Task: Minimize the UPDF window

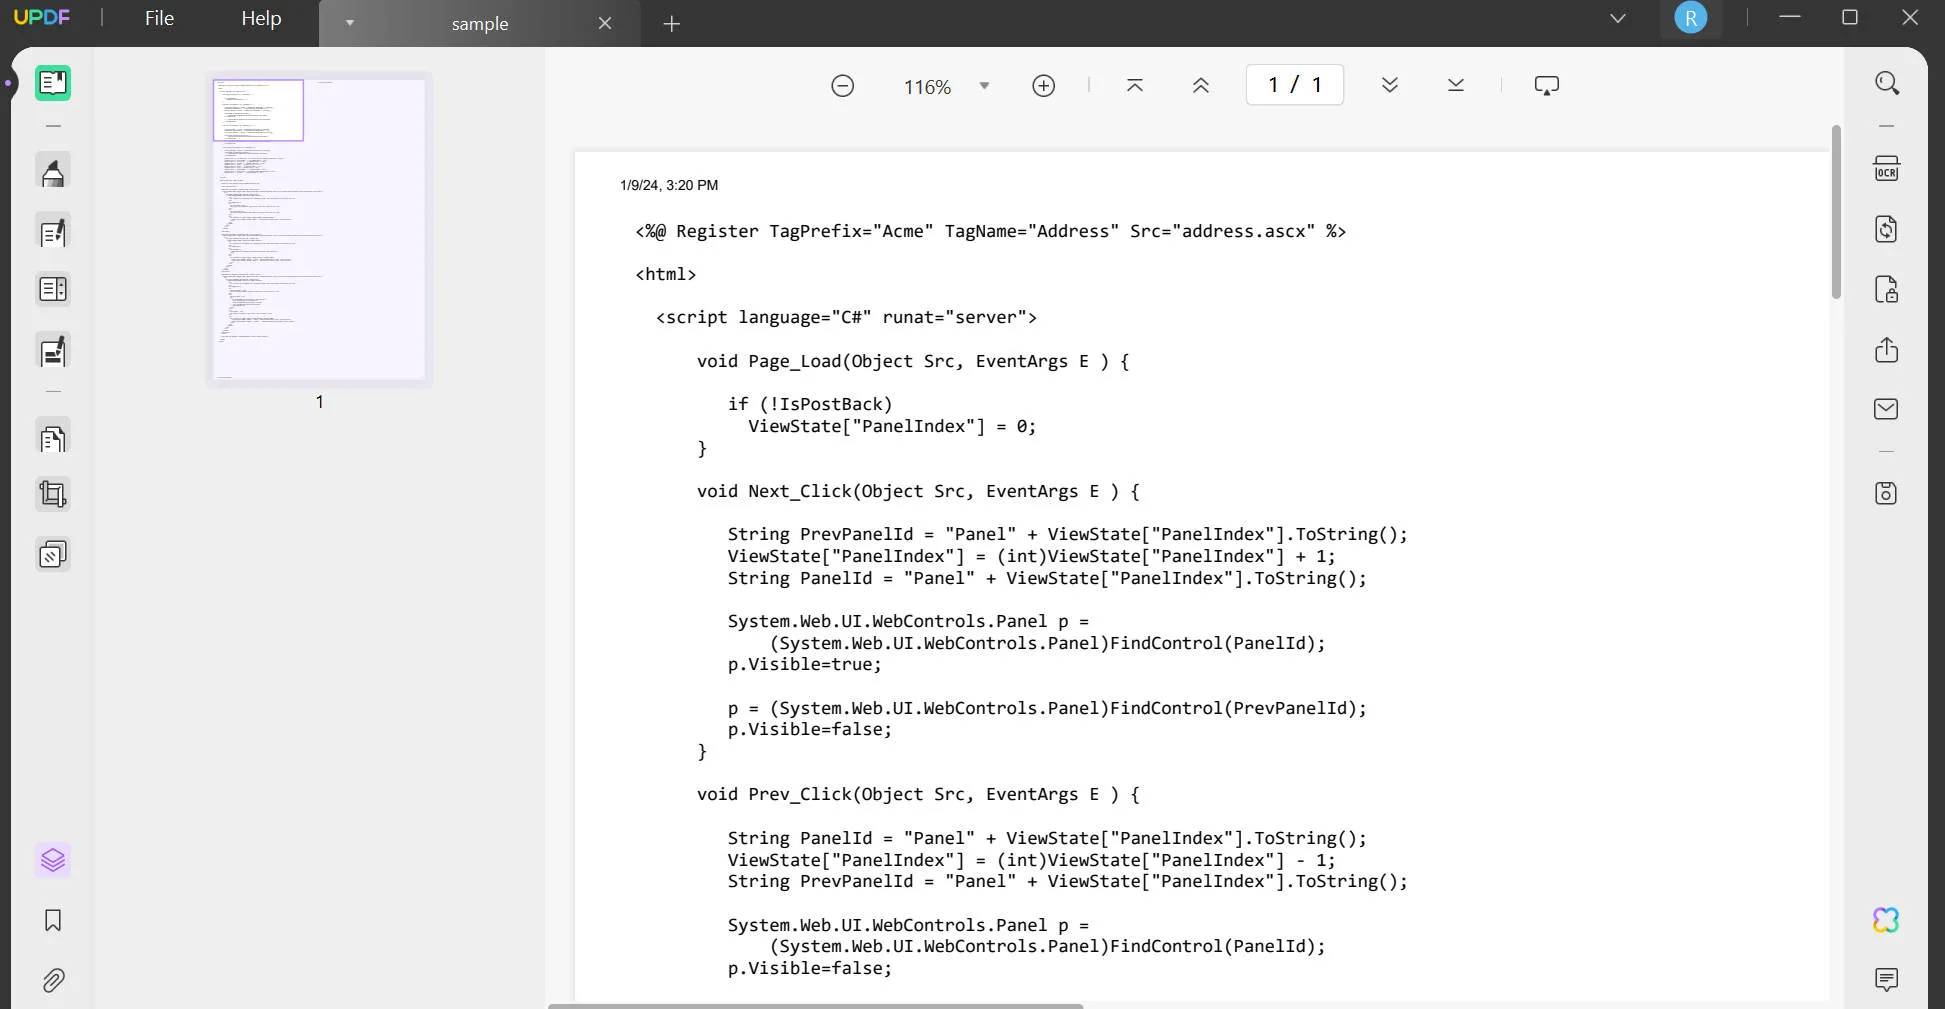Action: (1790, 18)
